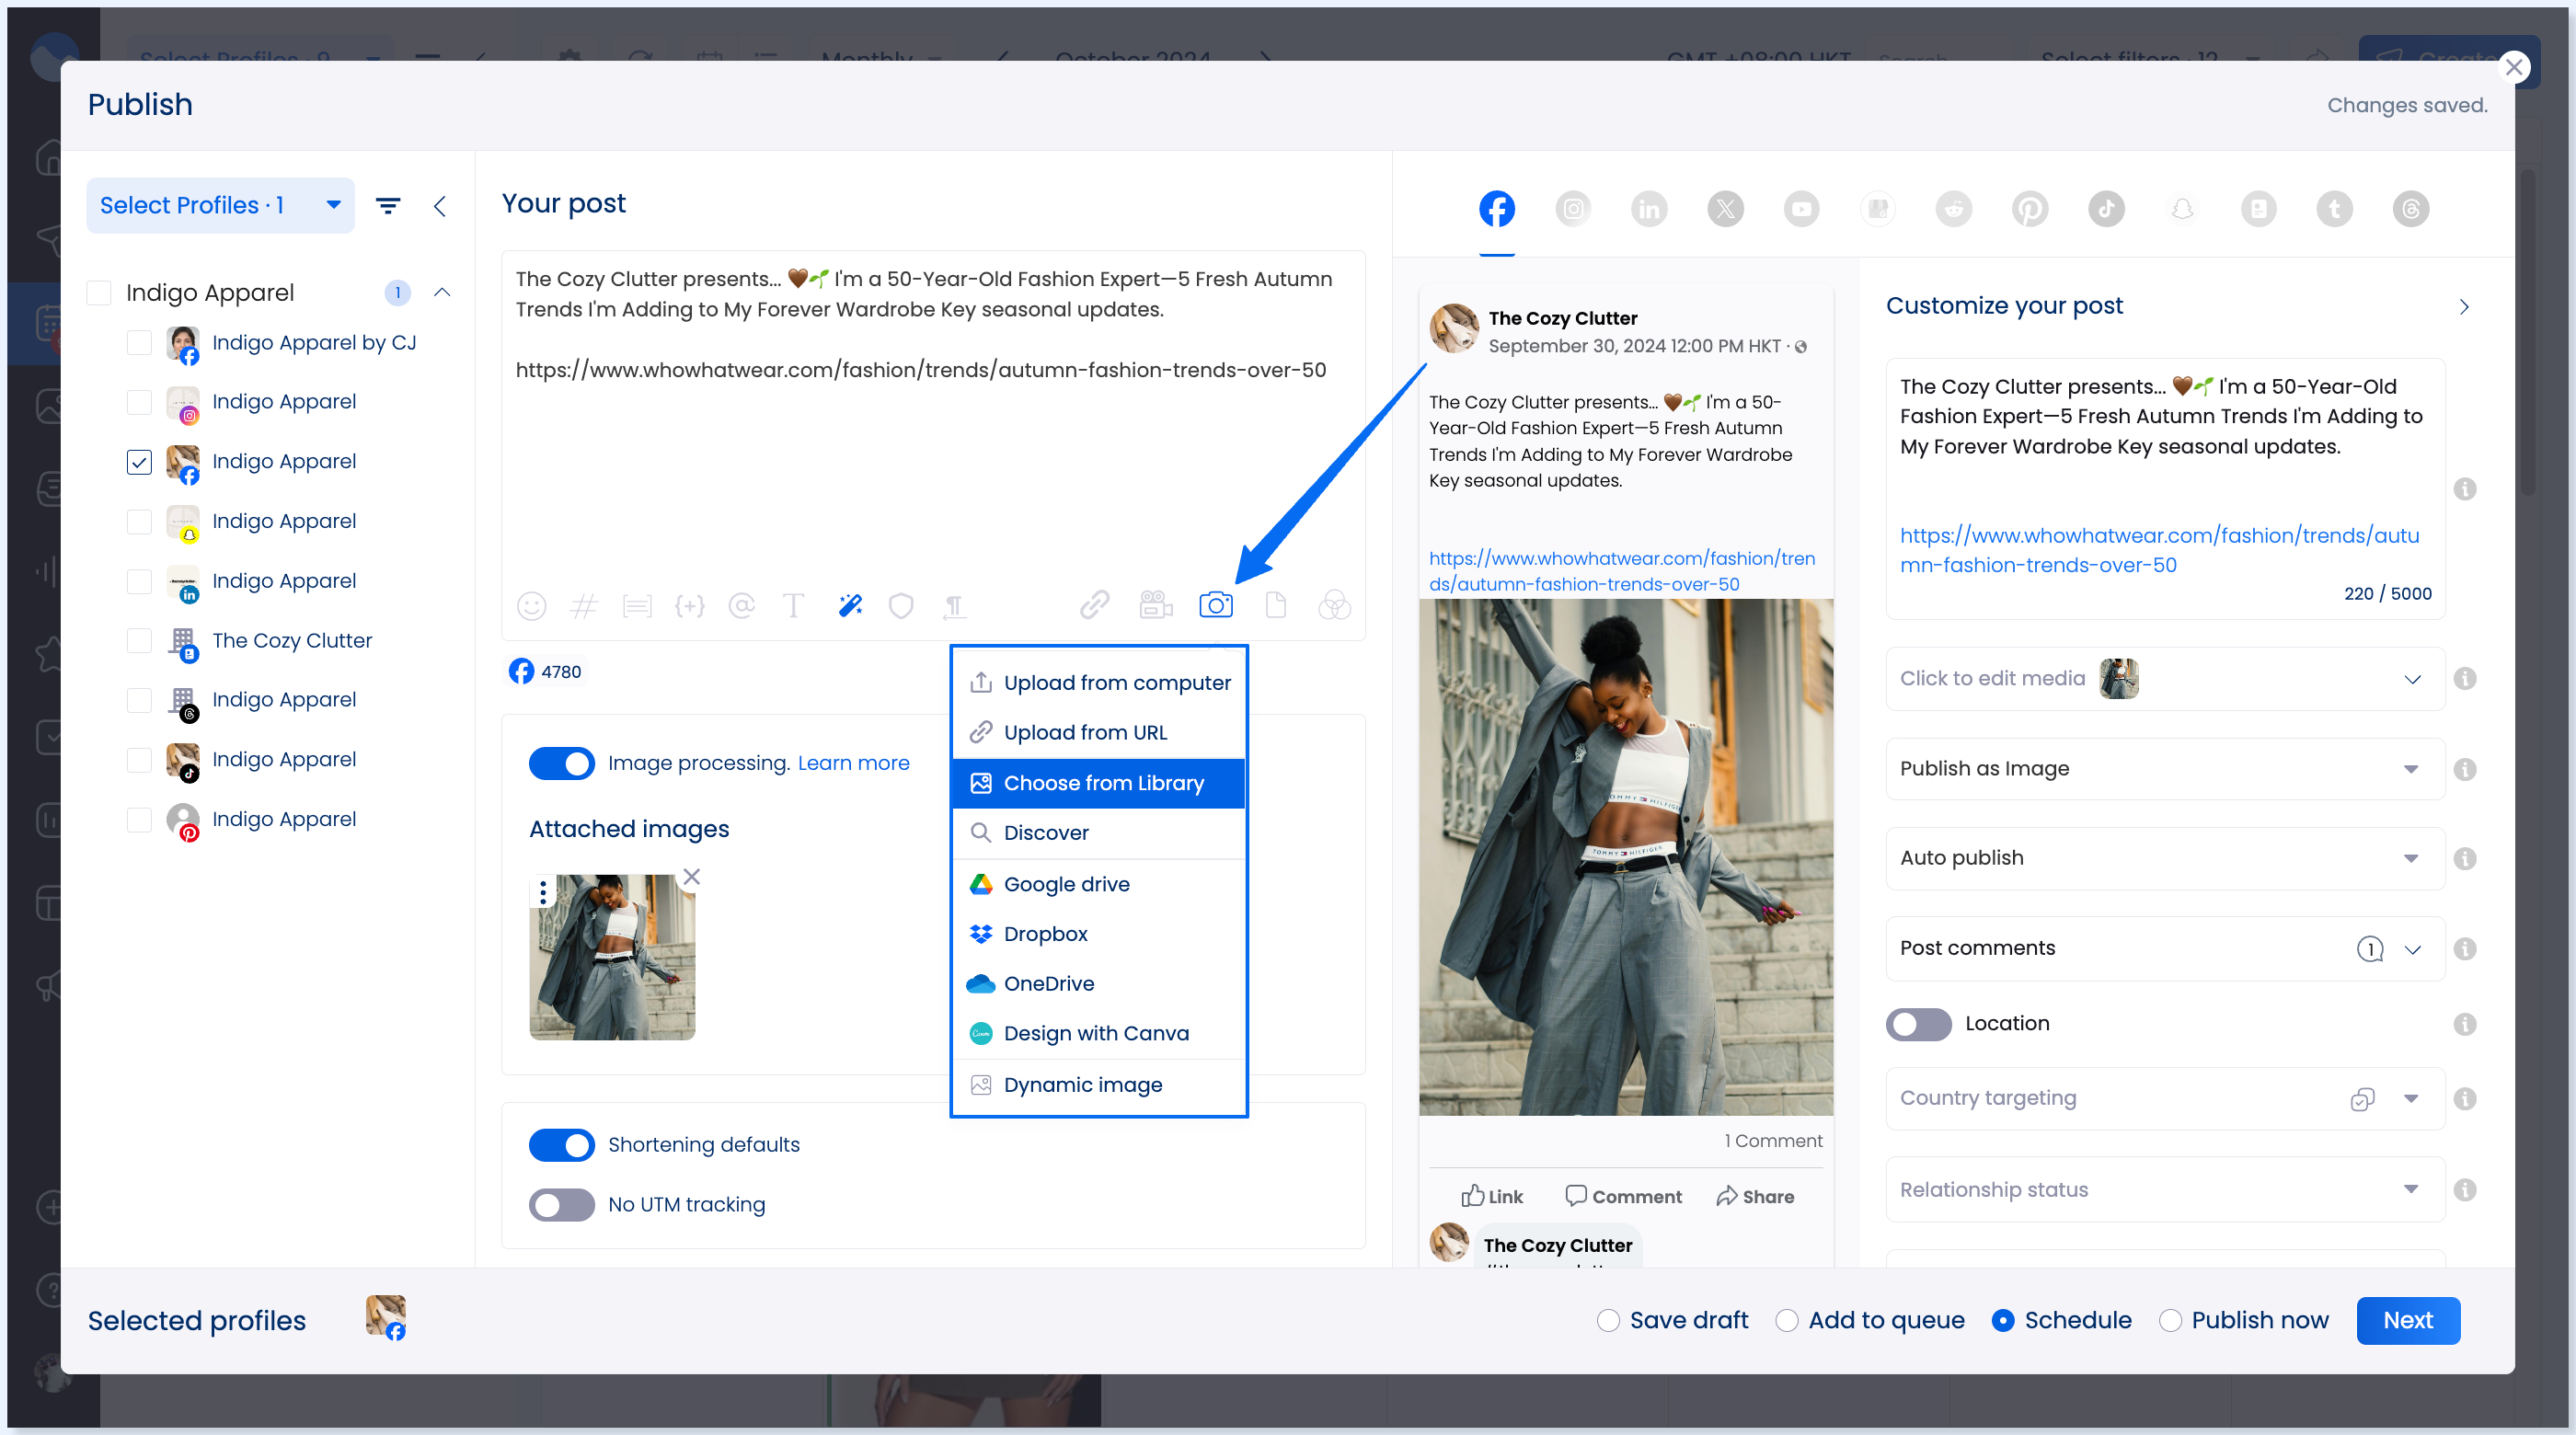This screenshot has width=2576, height=1435.
Task: Uncheck the selected Facebook Indigo Apparel profile
Action: pos(139,461)
